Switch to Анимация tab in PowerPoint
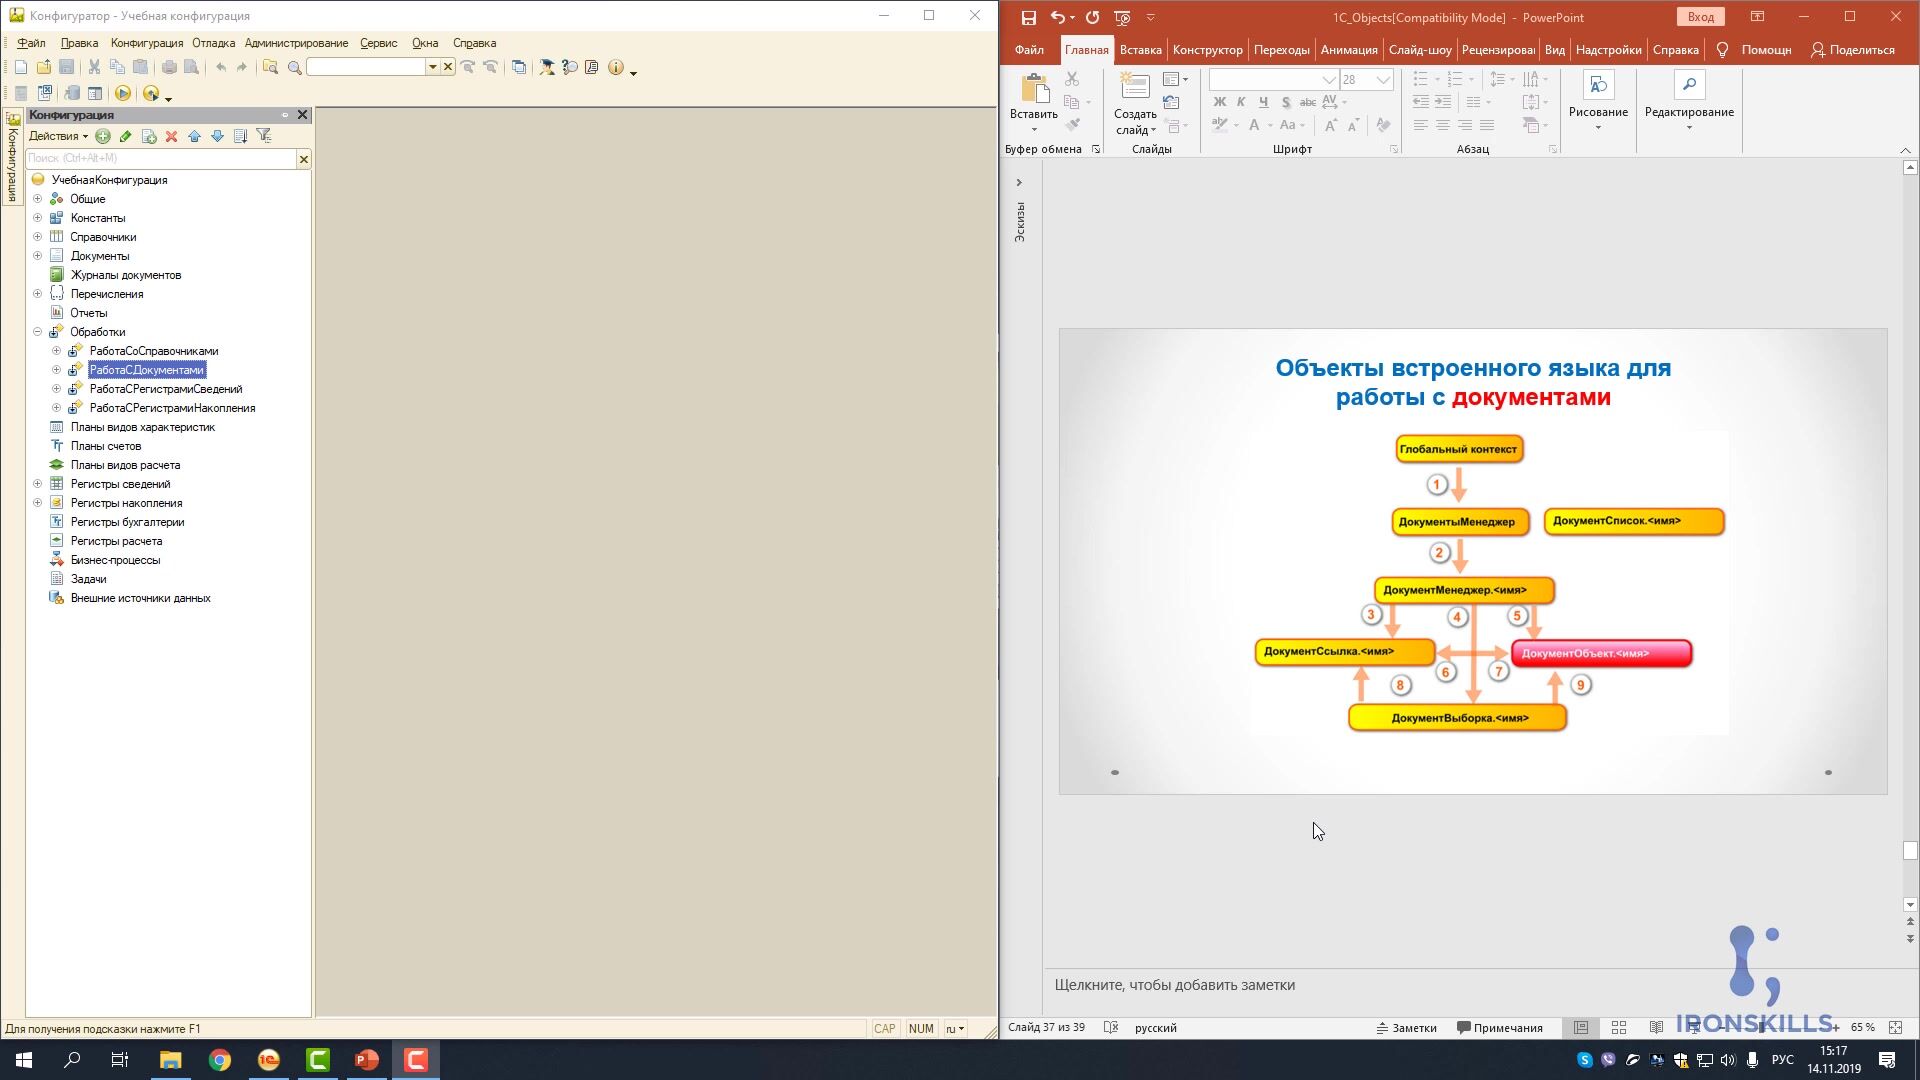The image size is (1920, 1080). pyautogui.click(x=1349, y=50)
